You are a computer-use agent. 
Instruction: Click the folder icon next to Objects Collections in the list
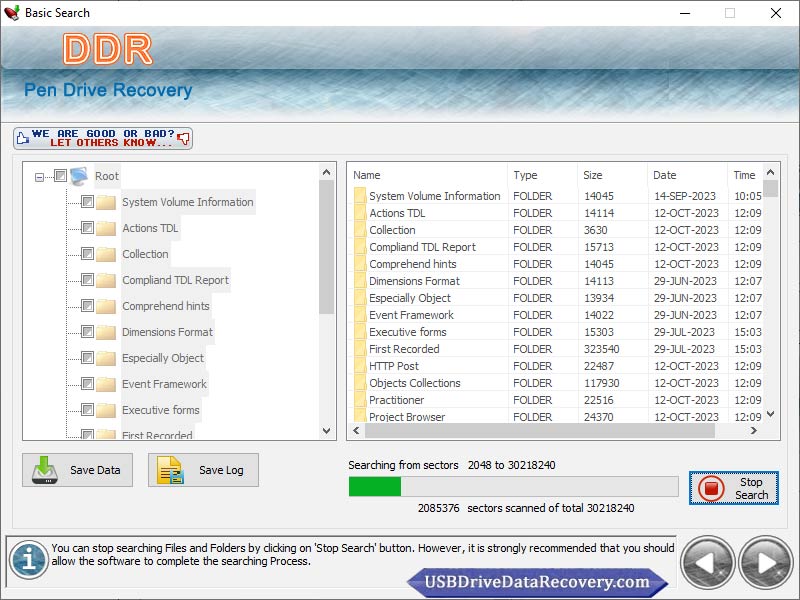point(360,383)
